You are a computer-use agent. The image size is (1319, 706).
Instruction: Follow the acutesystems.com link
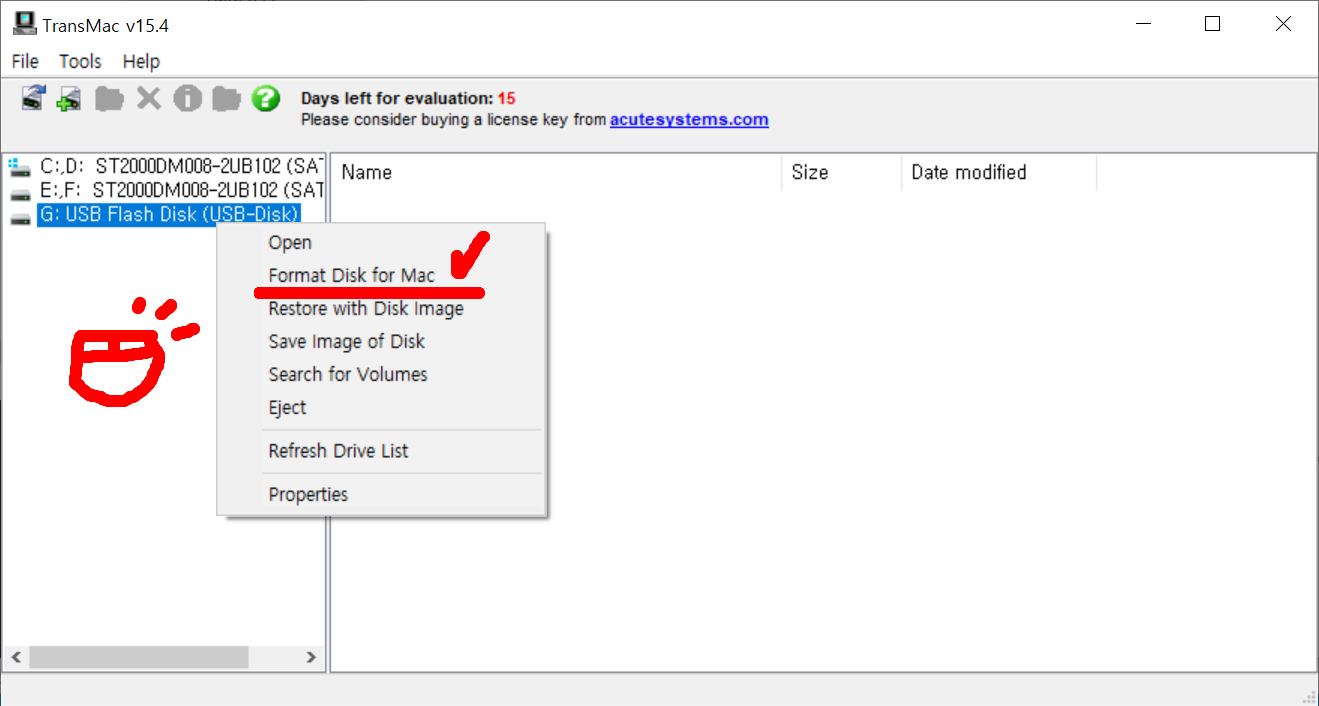pos(689,119)
